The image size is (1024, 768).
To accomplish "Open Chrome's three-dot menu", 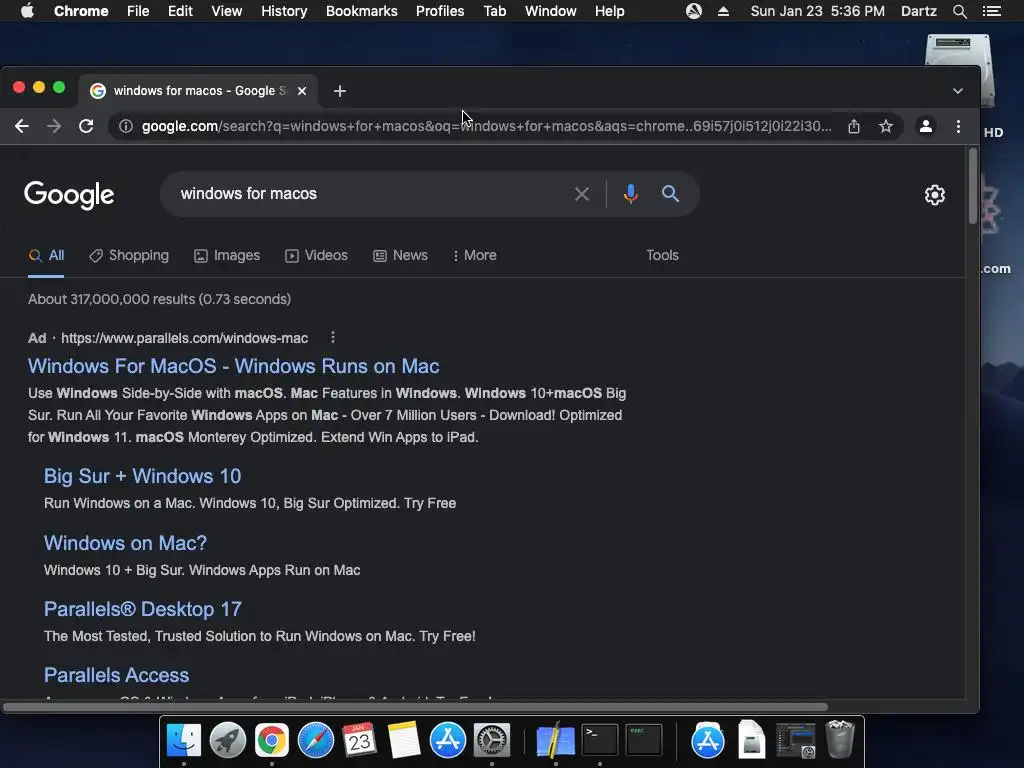I will (x=958, y=126).
